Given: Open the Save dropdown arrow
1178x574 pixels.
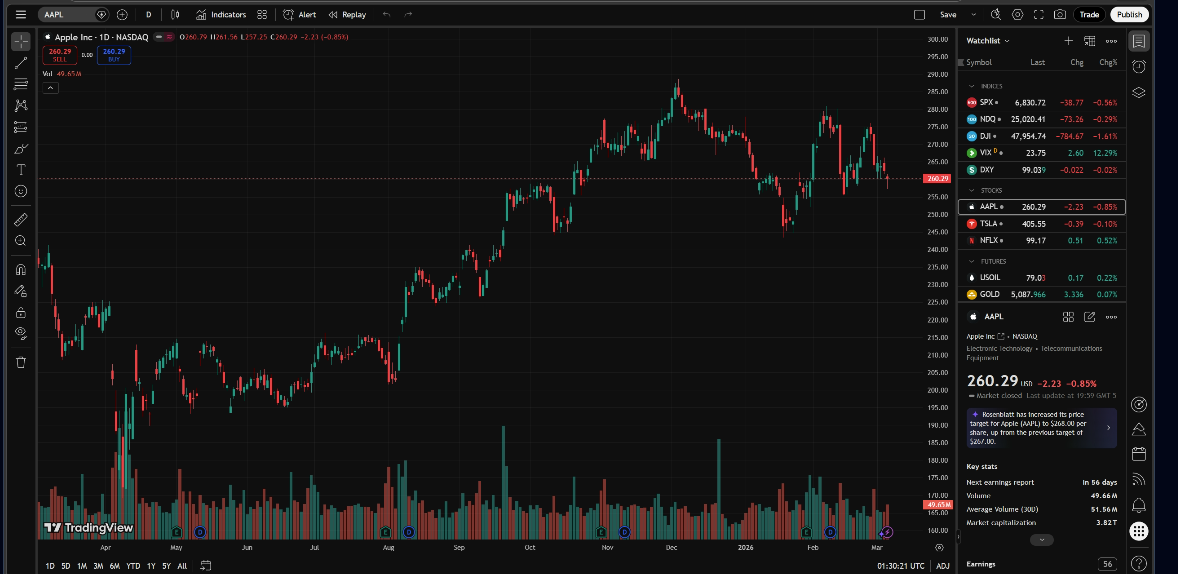Looking at the screenshot, I should pyautogui.click(x=974, y=14).
